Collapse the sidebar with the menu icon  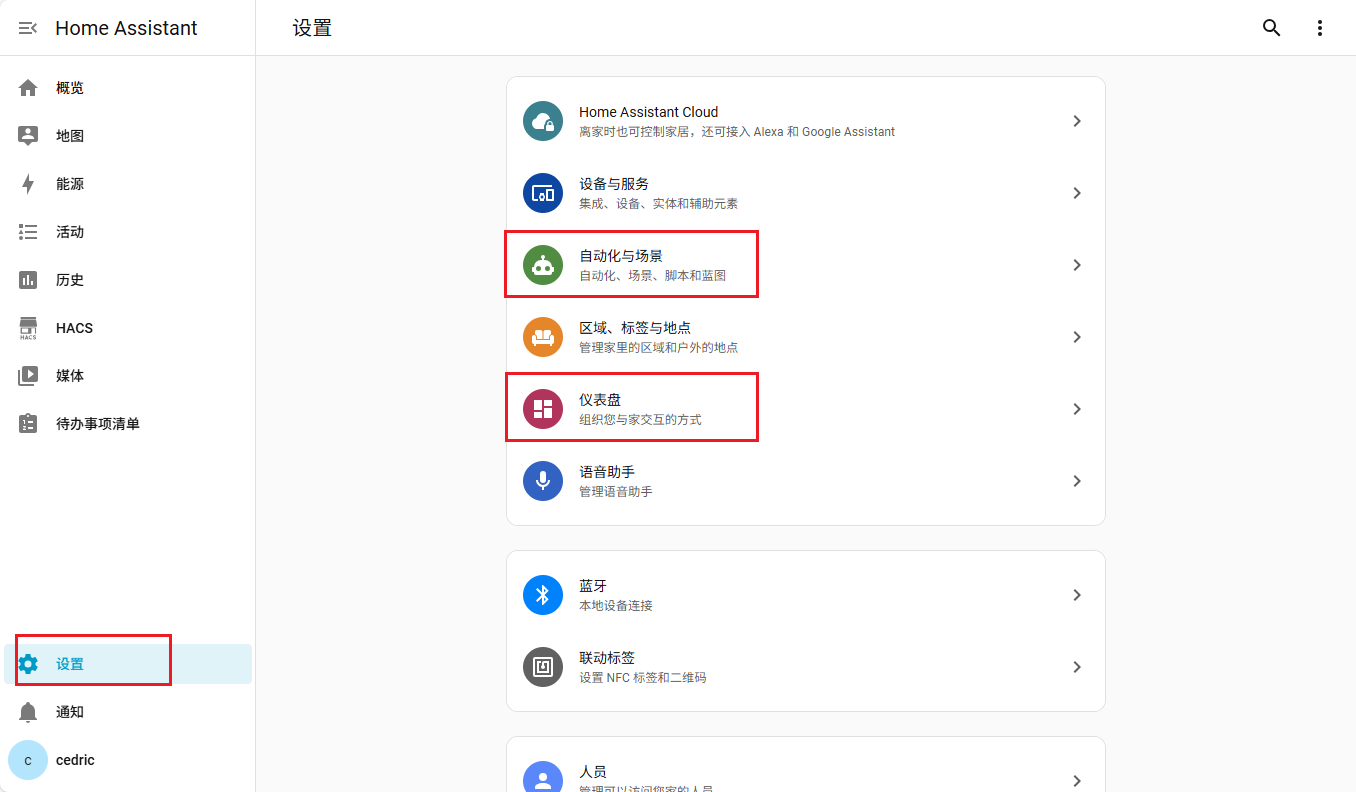(28, 28)
